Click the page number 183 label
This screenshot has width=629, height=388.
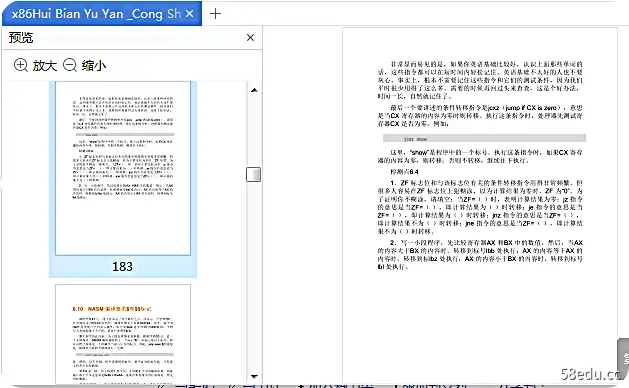click(122, 266)
